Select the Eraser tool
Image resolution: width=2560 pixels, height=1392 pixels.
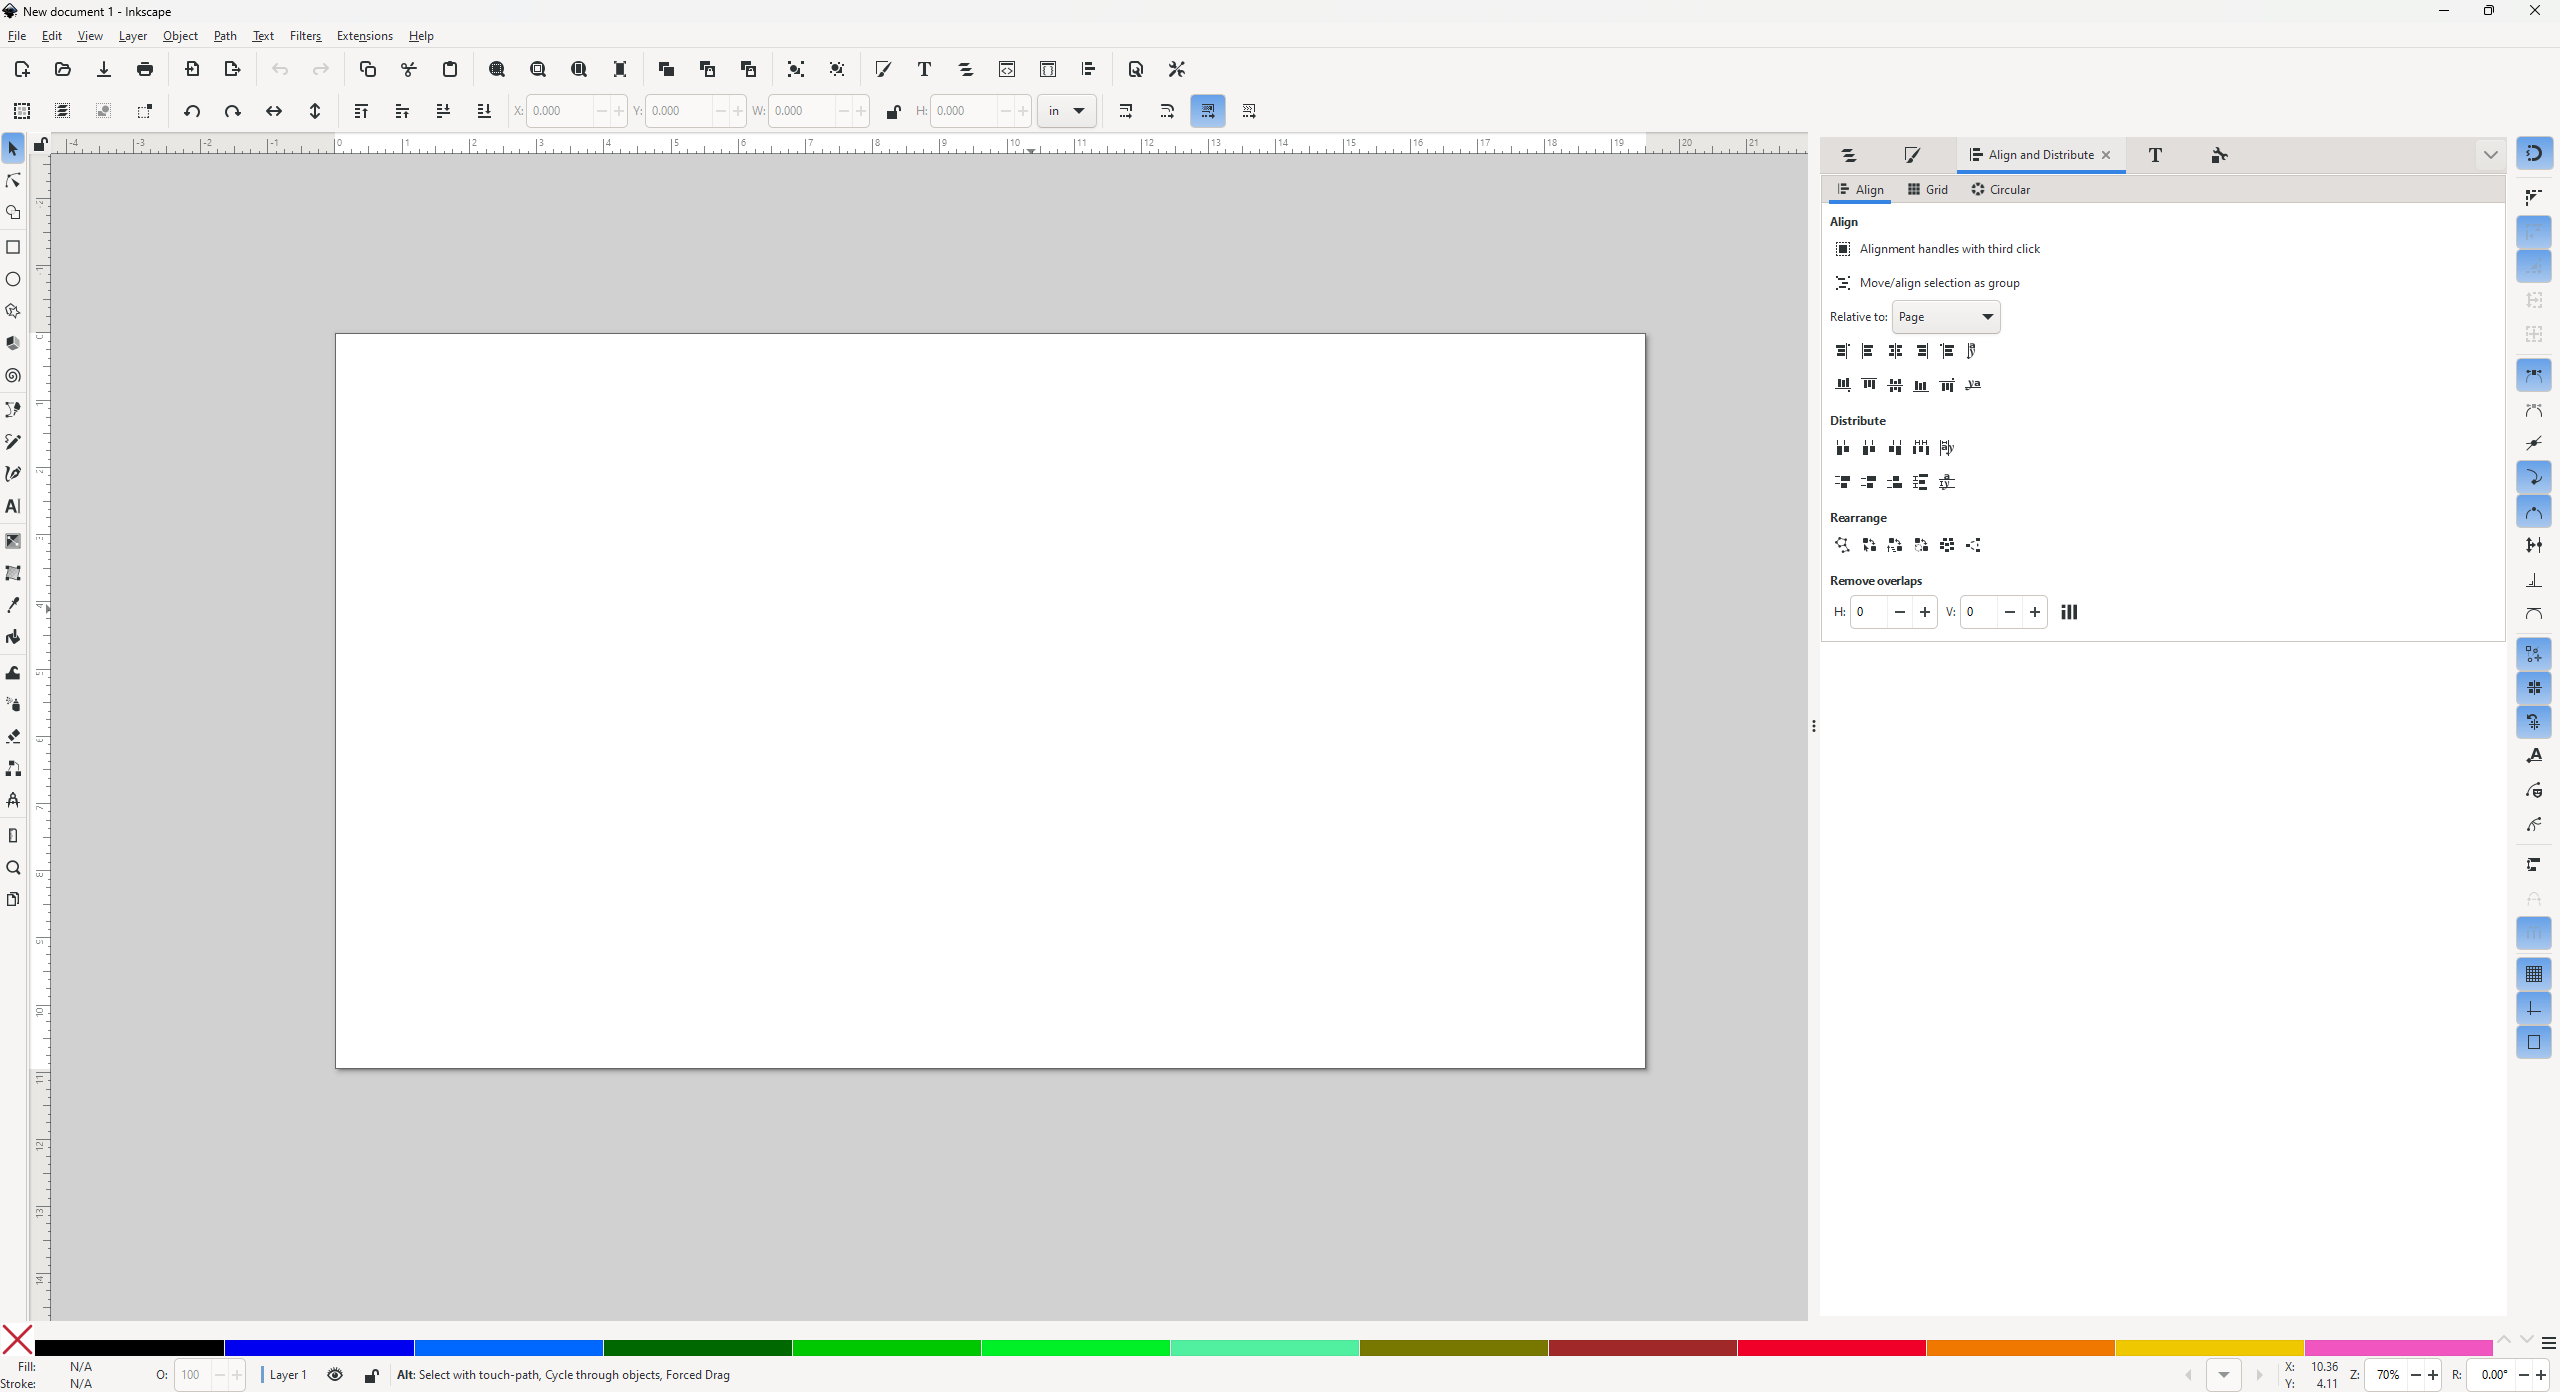tap(13, 737)
